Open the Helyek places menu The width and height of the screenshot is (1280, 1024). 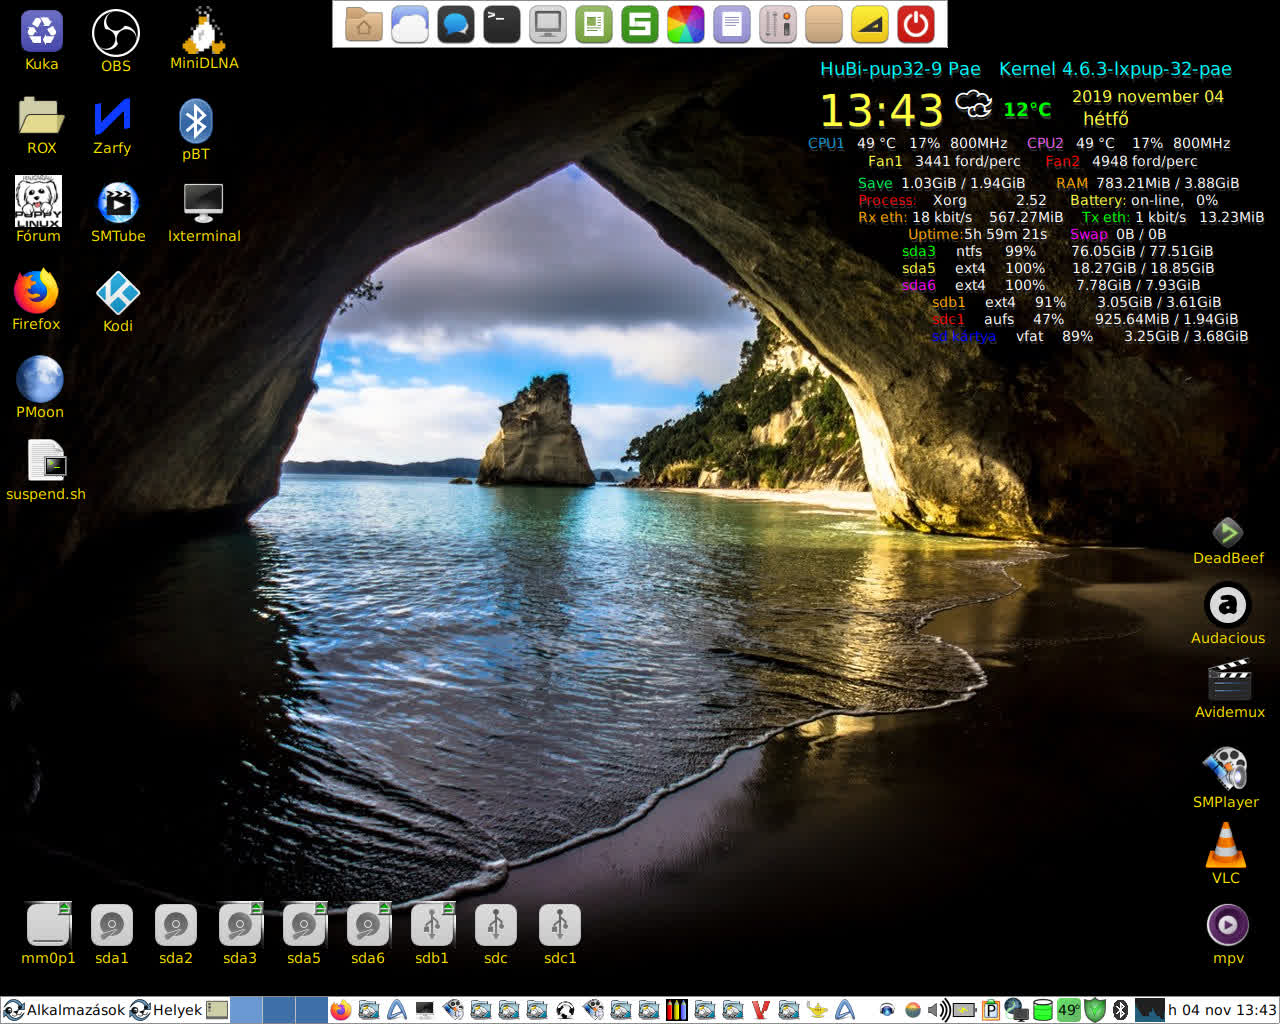click(166, 1010)
